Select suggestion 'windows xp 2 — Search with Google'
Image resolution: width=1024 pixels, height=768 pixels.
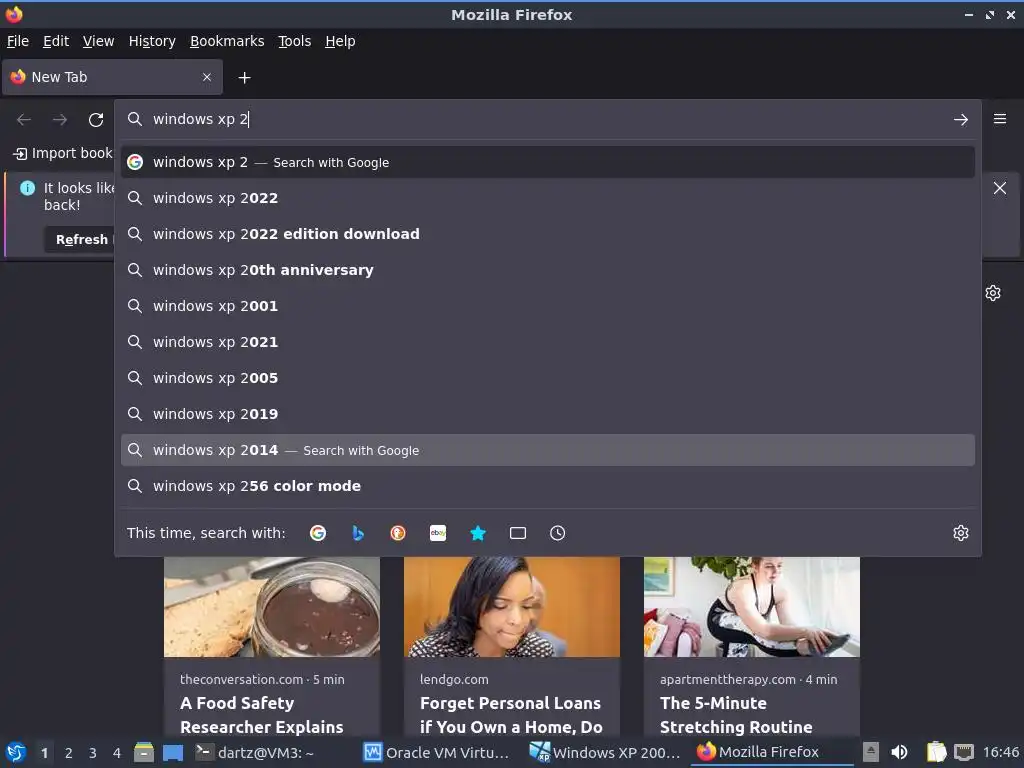tap(547, 162)
